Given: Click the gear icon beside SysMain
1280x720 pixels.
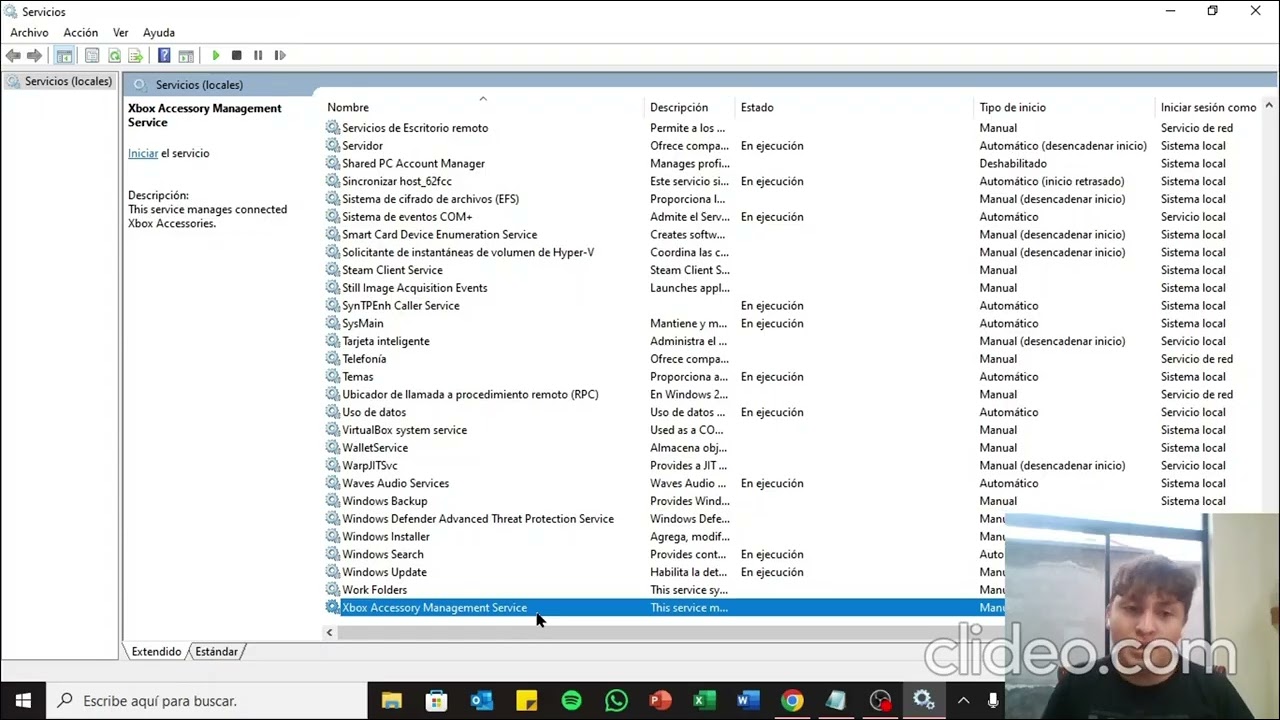Looking at the screenshot, I should click(333, 324).
